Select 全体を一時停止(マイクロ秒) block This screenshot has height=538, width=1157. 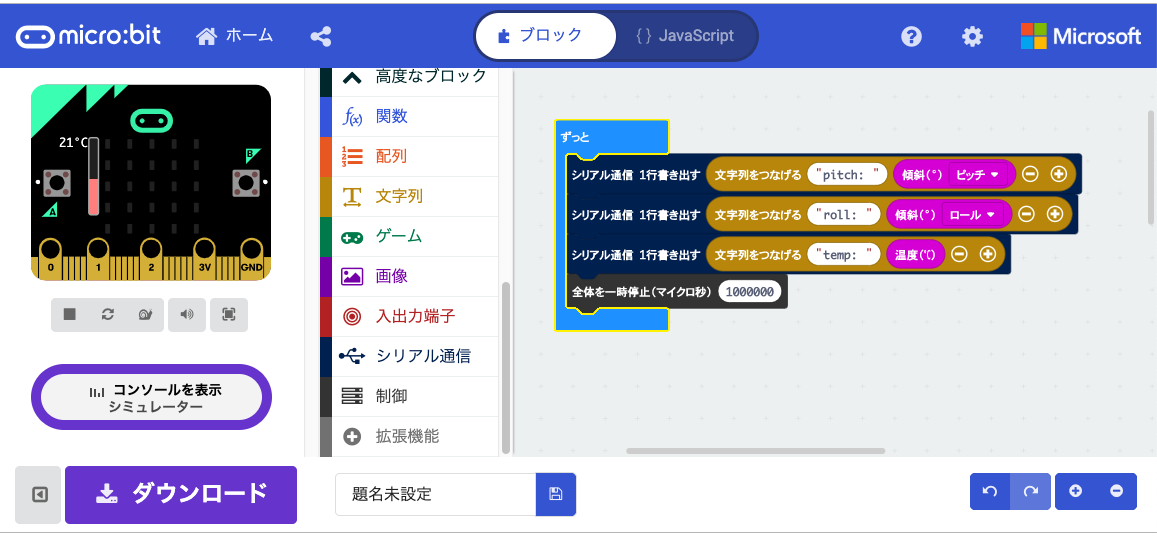[640, 292]
